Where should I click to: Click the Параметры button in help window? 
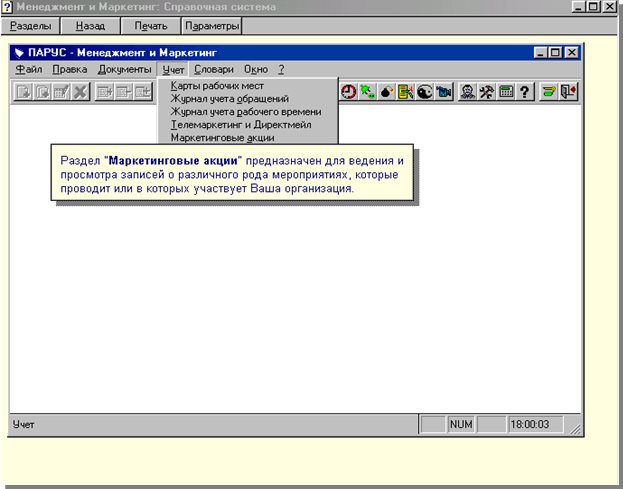pyautogui.click(x=212, y=26)
